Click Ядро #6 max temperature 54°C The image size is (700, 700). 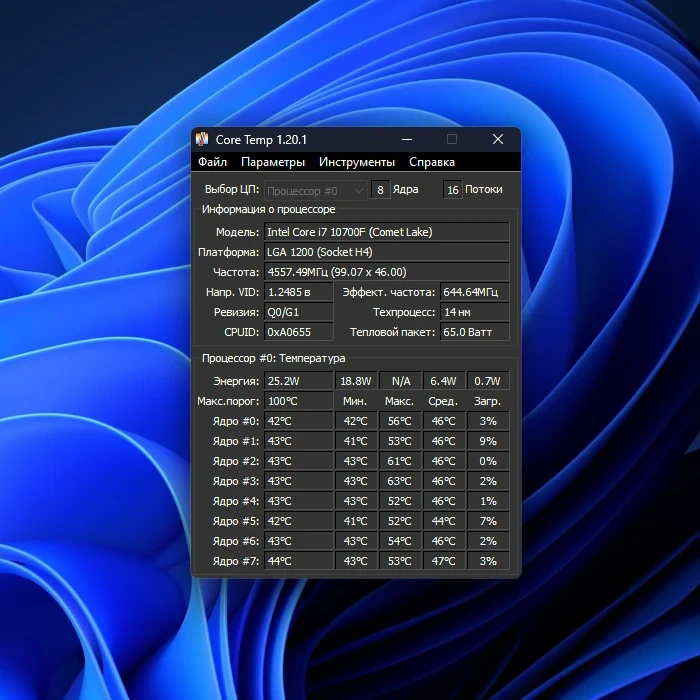[400, 541]
